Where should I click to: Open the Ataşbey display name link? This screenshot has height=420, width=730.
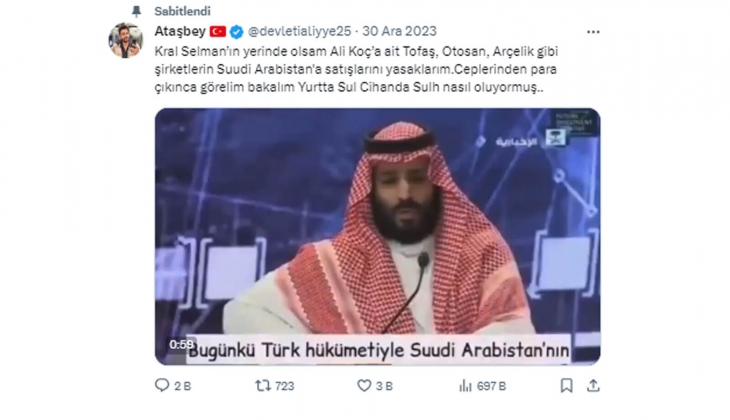[180, 32]
